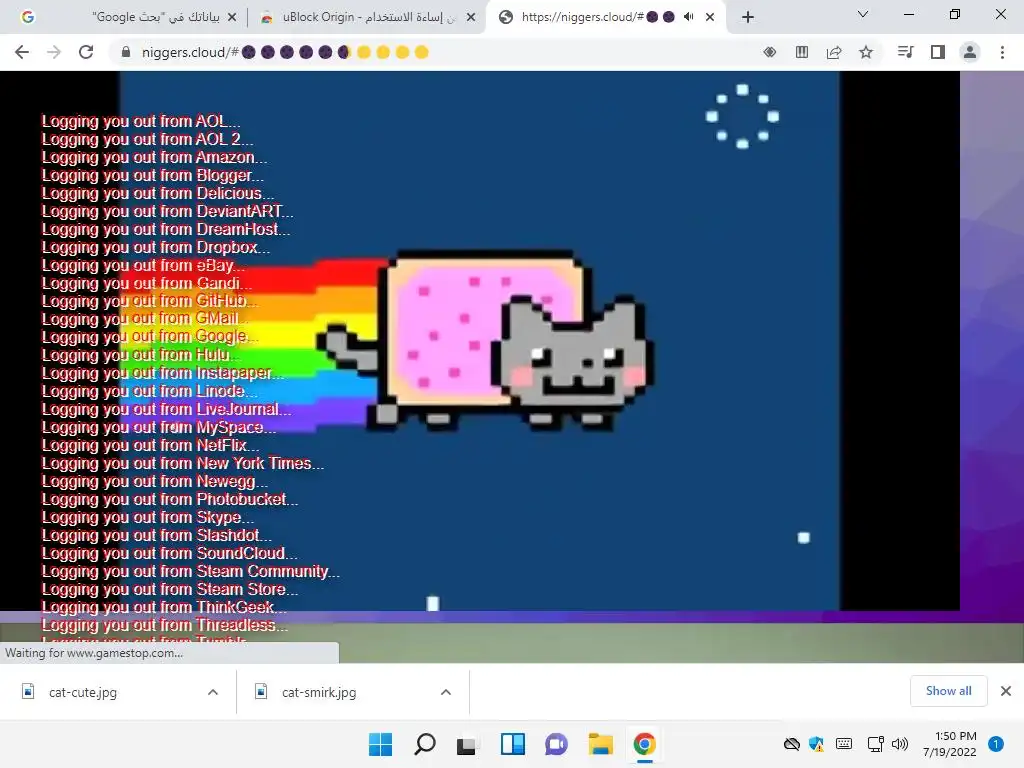This screenshot has height=768, width=1024.
Task: Switch to the uBlock Origin tab
Action: coord(366,17)
